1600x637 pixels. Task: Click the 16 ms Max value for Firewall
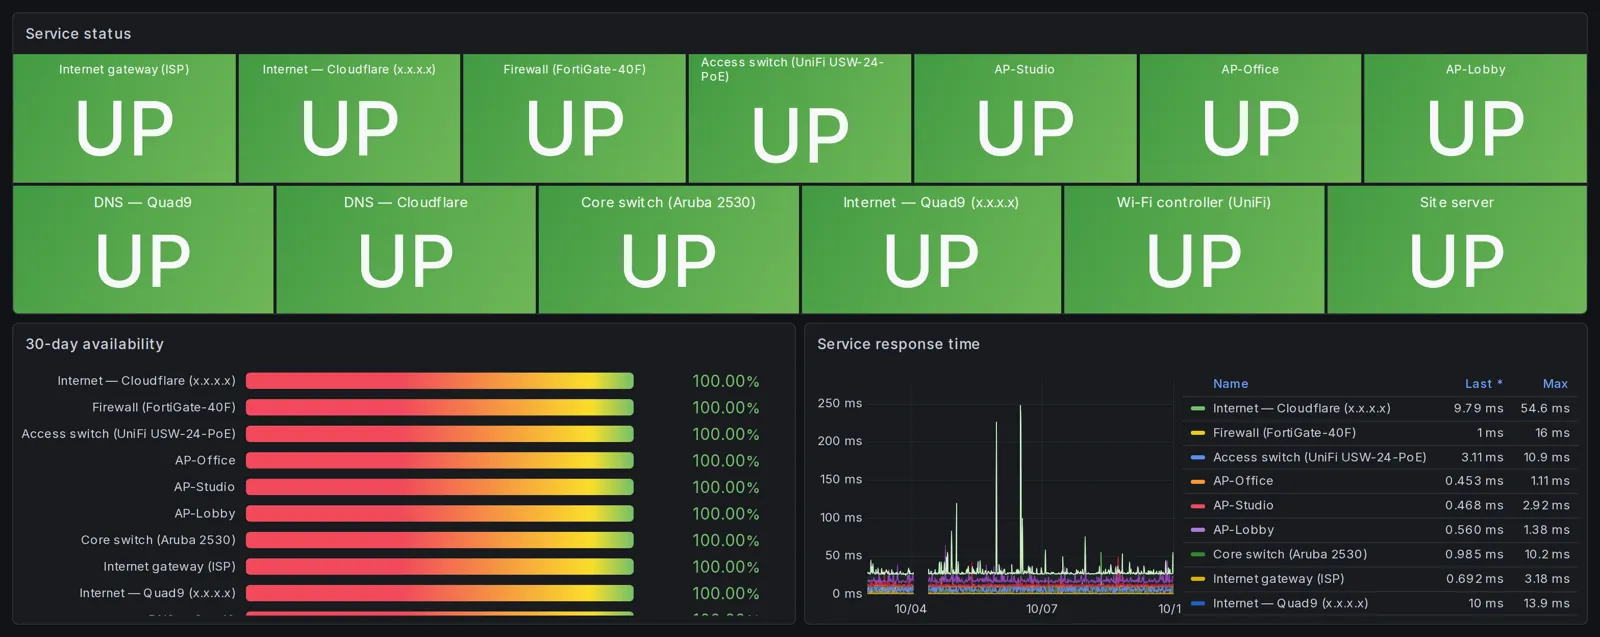coord(1552,433)
